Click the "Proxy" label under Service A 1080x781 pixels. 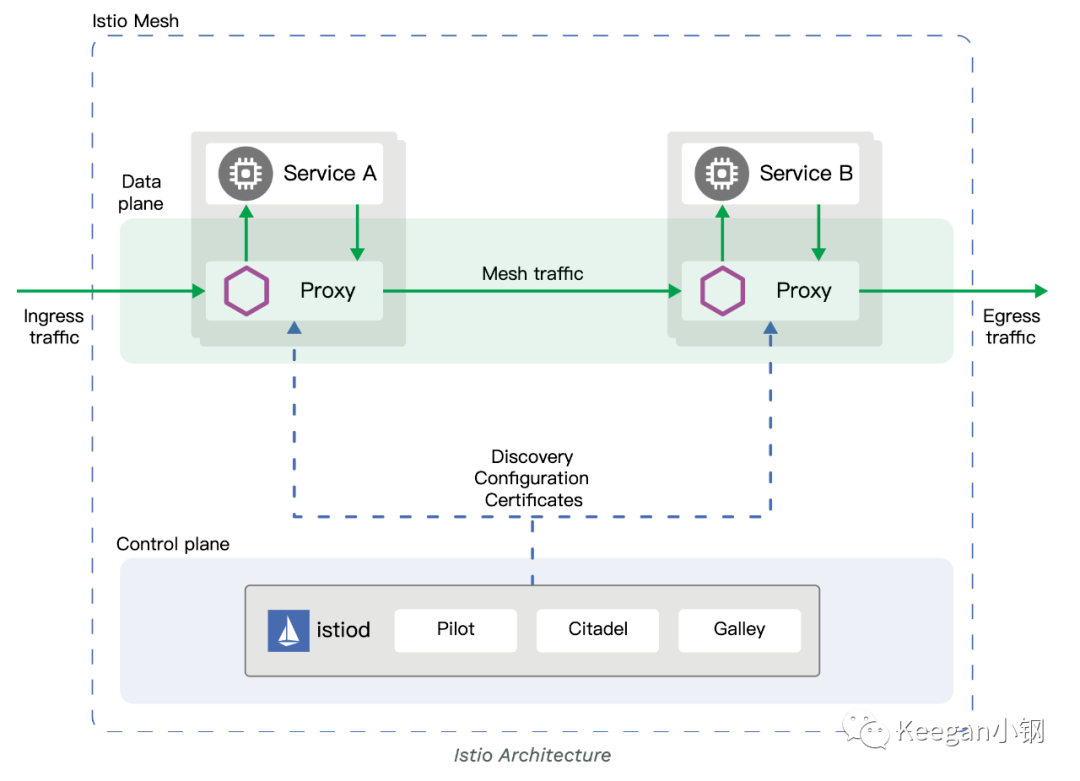[328, 291]
